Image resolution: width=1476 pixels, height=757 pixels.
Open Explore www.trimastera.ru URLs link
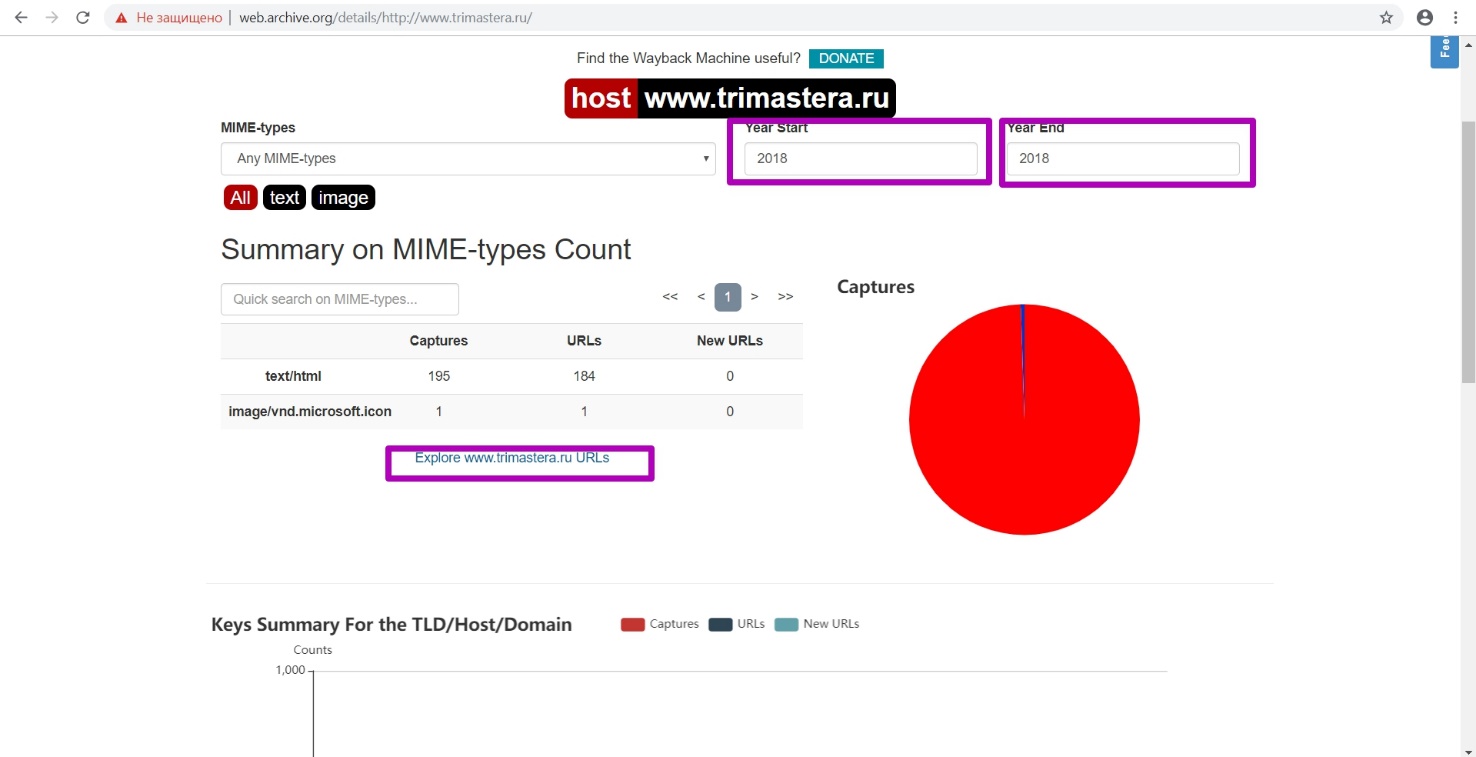(x=512, y=458)
